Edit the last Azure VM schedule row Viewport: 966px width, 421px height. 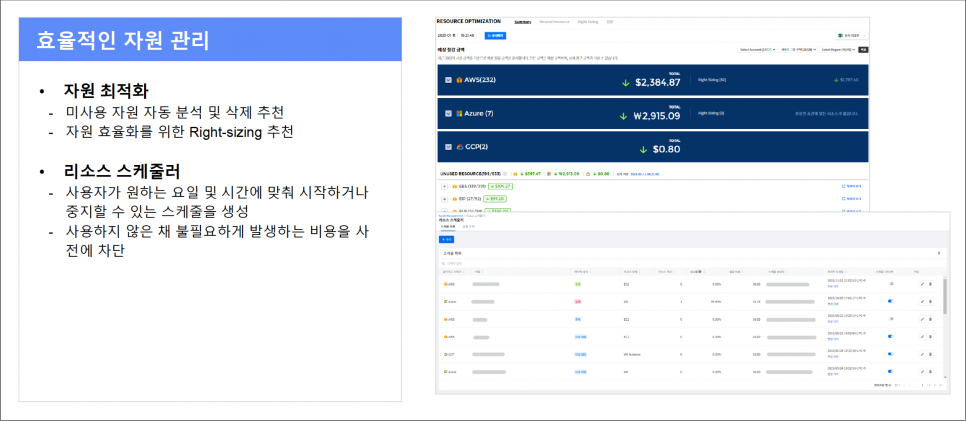(x=922, y=372)
